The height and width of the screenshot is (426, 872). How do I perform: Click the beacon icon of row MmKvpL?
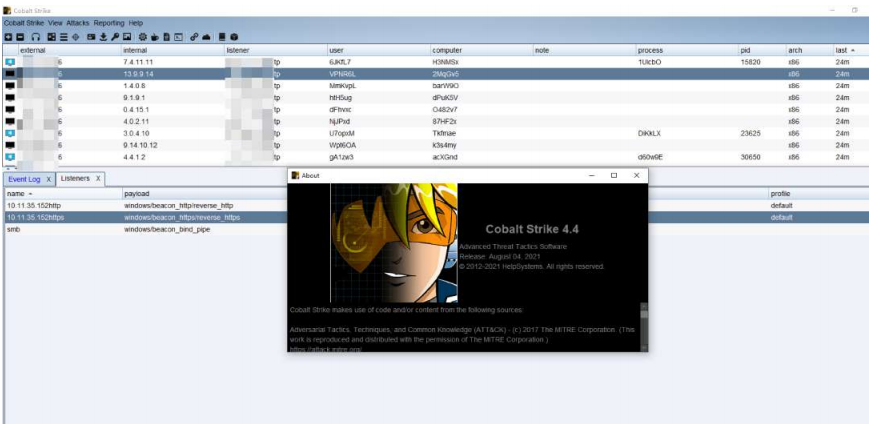pos(9,86)
